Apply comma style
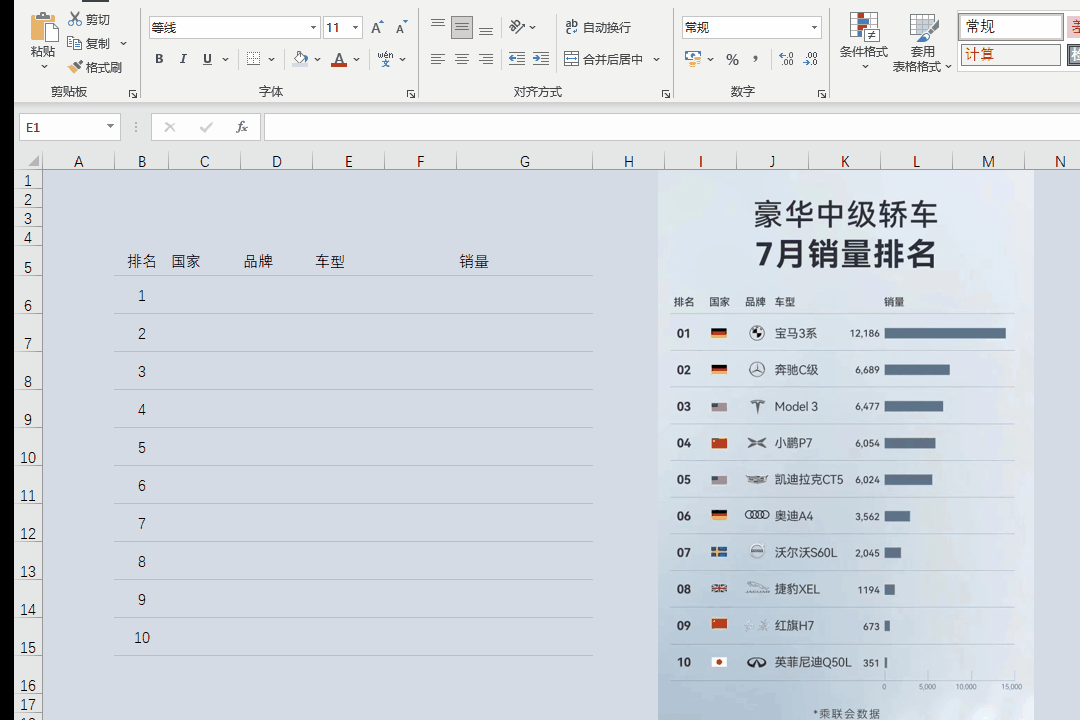Screen dimensions: 1080x720 (756, 59)
